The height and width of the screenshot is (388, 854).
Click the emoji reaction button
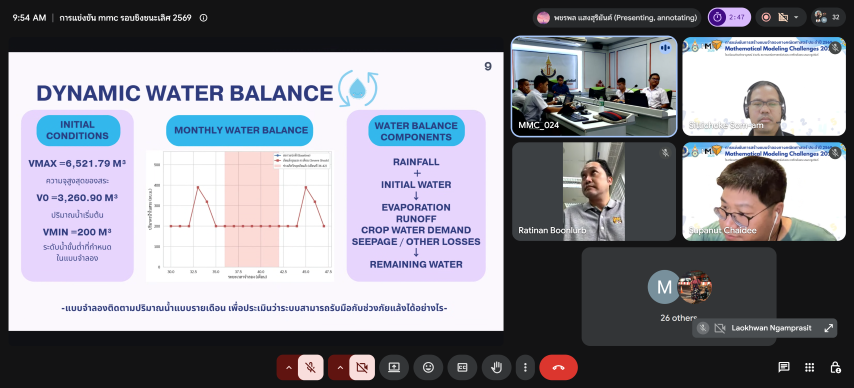tap(428, 367)
